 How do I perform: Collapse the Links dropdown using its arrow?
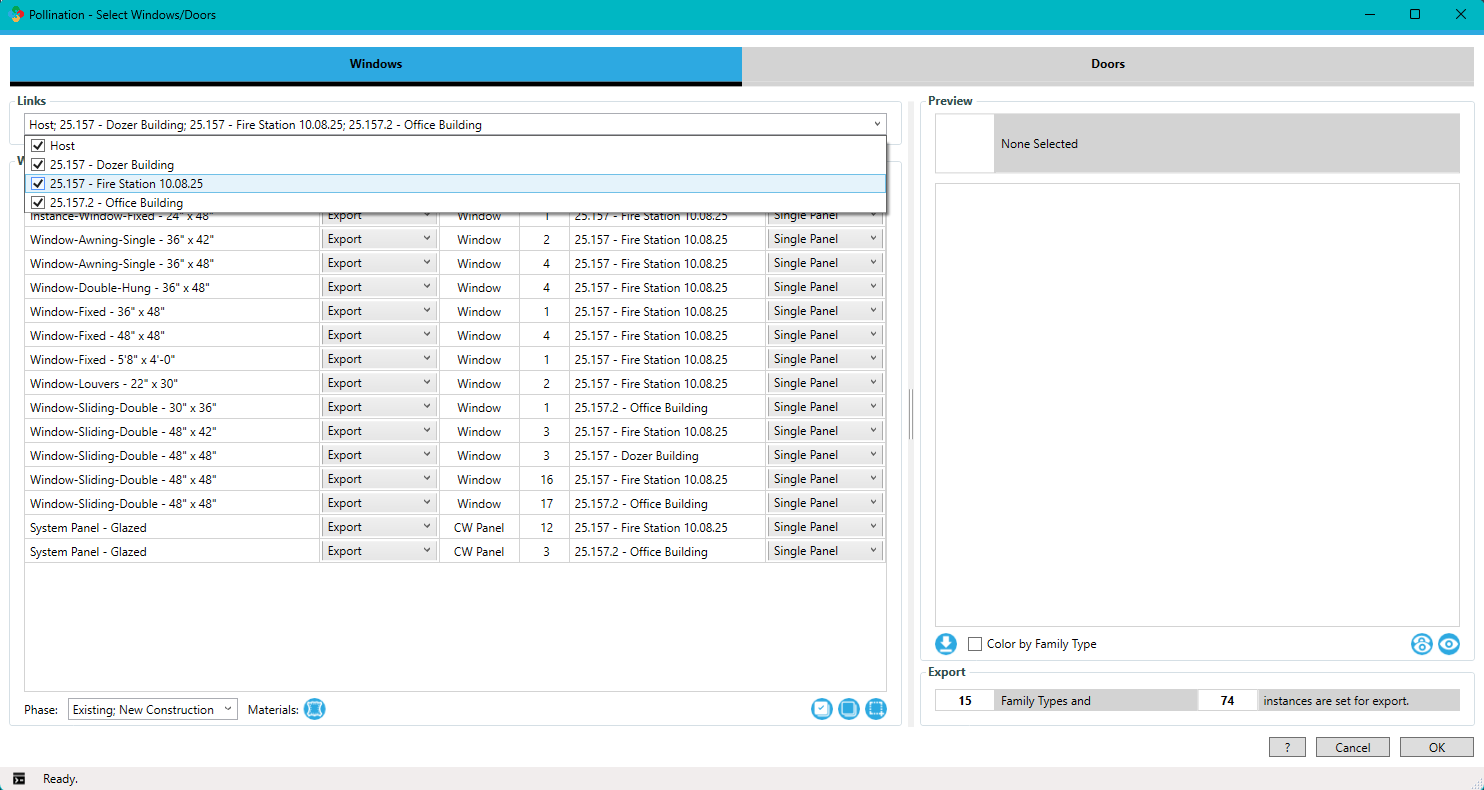[x=877, y=125]
